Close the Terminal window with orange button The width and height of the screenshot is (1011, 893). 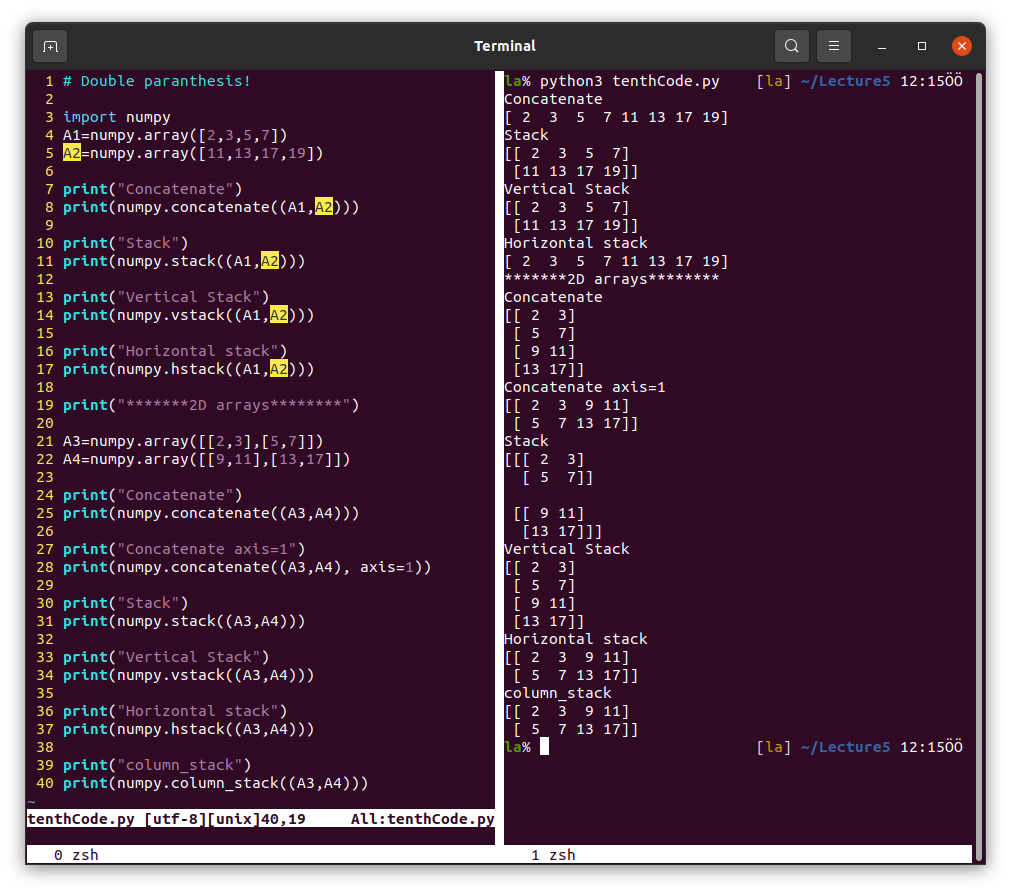(x=961, y=46)
